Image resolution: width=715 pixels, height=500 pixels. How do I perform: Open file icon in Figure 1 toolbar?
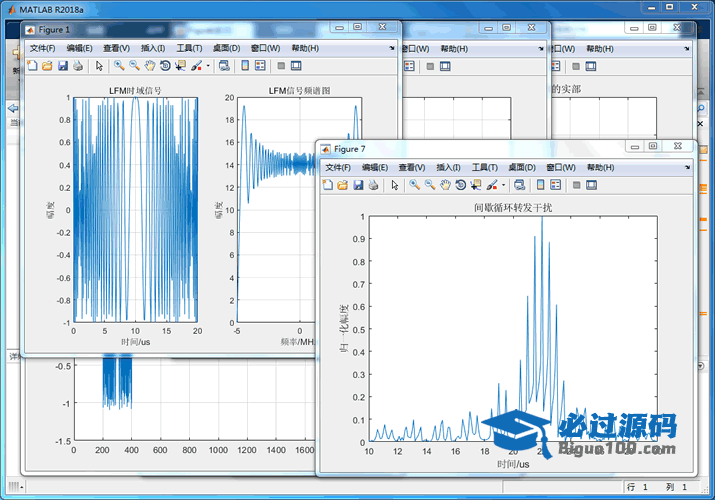click(x=47, y=66)
